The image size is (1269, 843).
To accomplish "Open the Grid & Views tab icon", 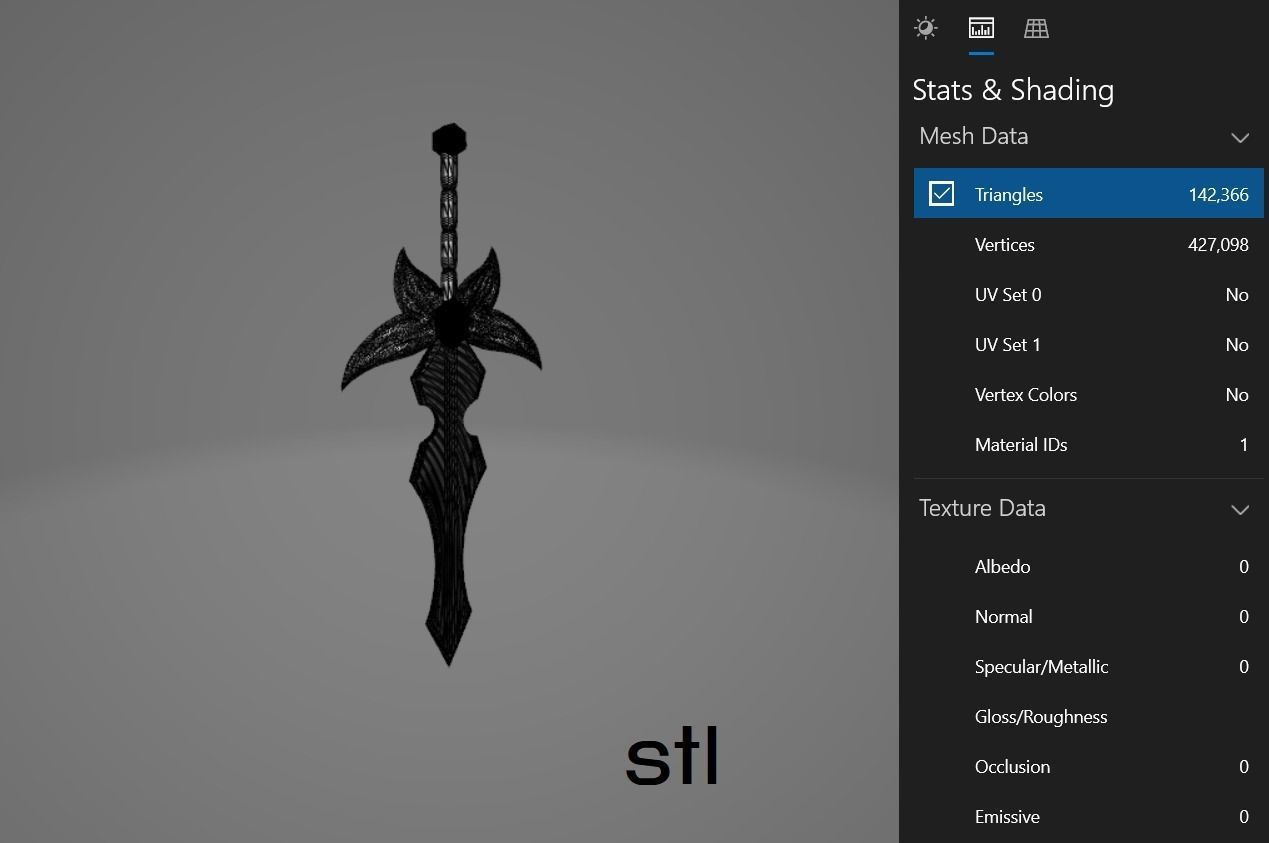I will coord(1036,28).
